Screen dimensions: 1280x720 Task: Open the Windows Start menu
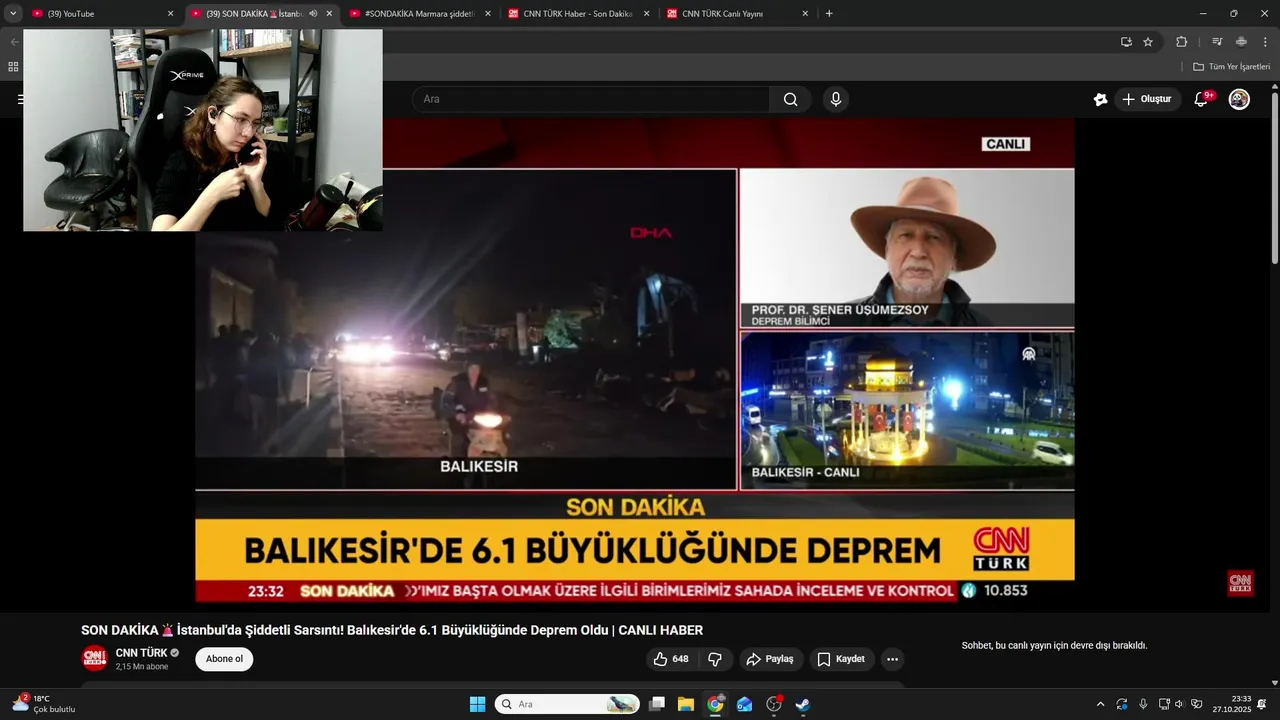(477, 704)
